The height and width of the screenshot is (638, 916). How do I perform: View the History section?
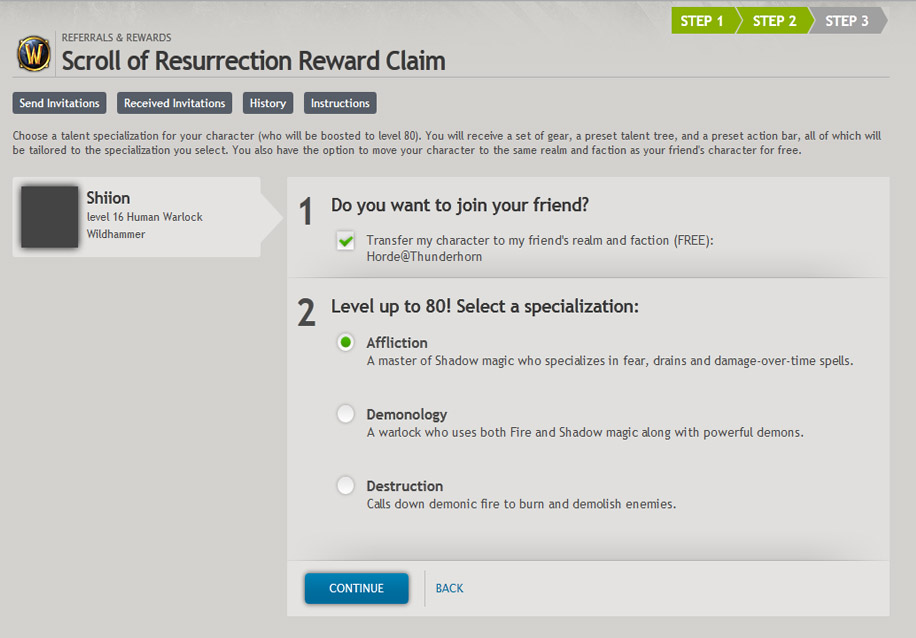pyautogui.click(x=267, y=102)
